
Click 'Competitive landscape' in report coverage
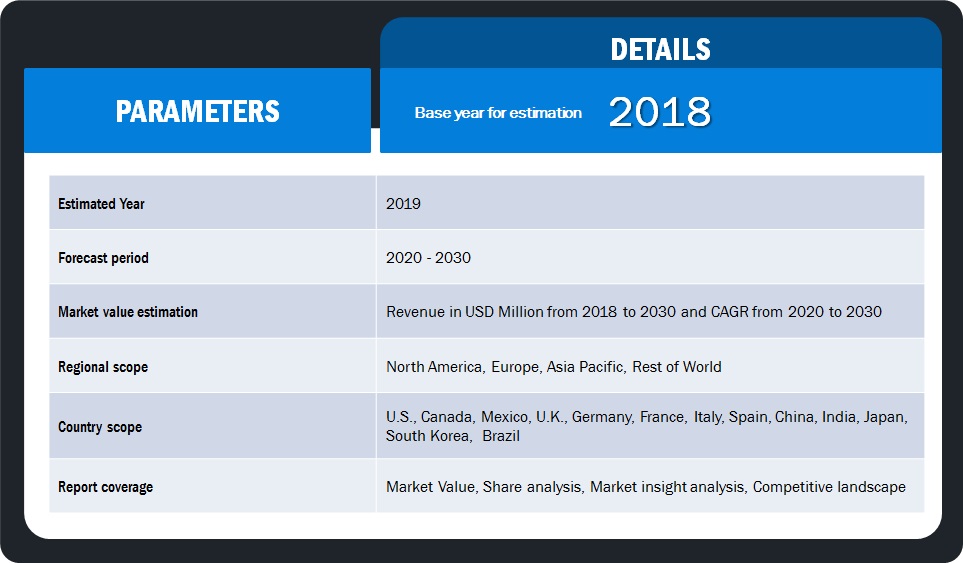pos(829,487)
